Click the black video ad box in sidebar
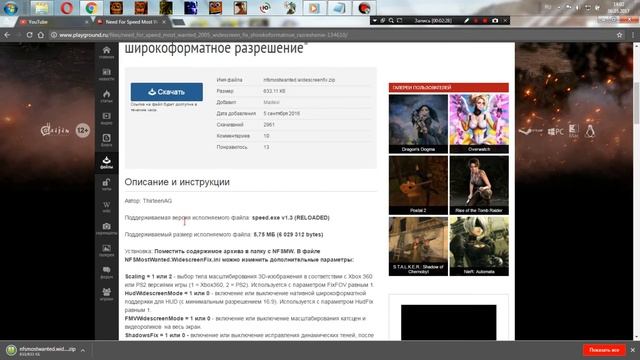640x360 pixels. pyautogui.click(x=449, y=322)
